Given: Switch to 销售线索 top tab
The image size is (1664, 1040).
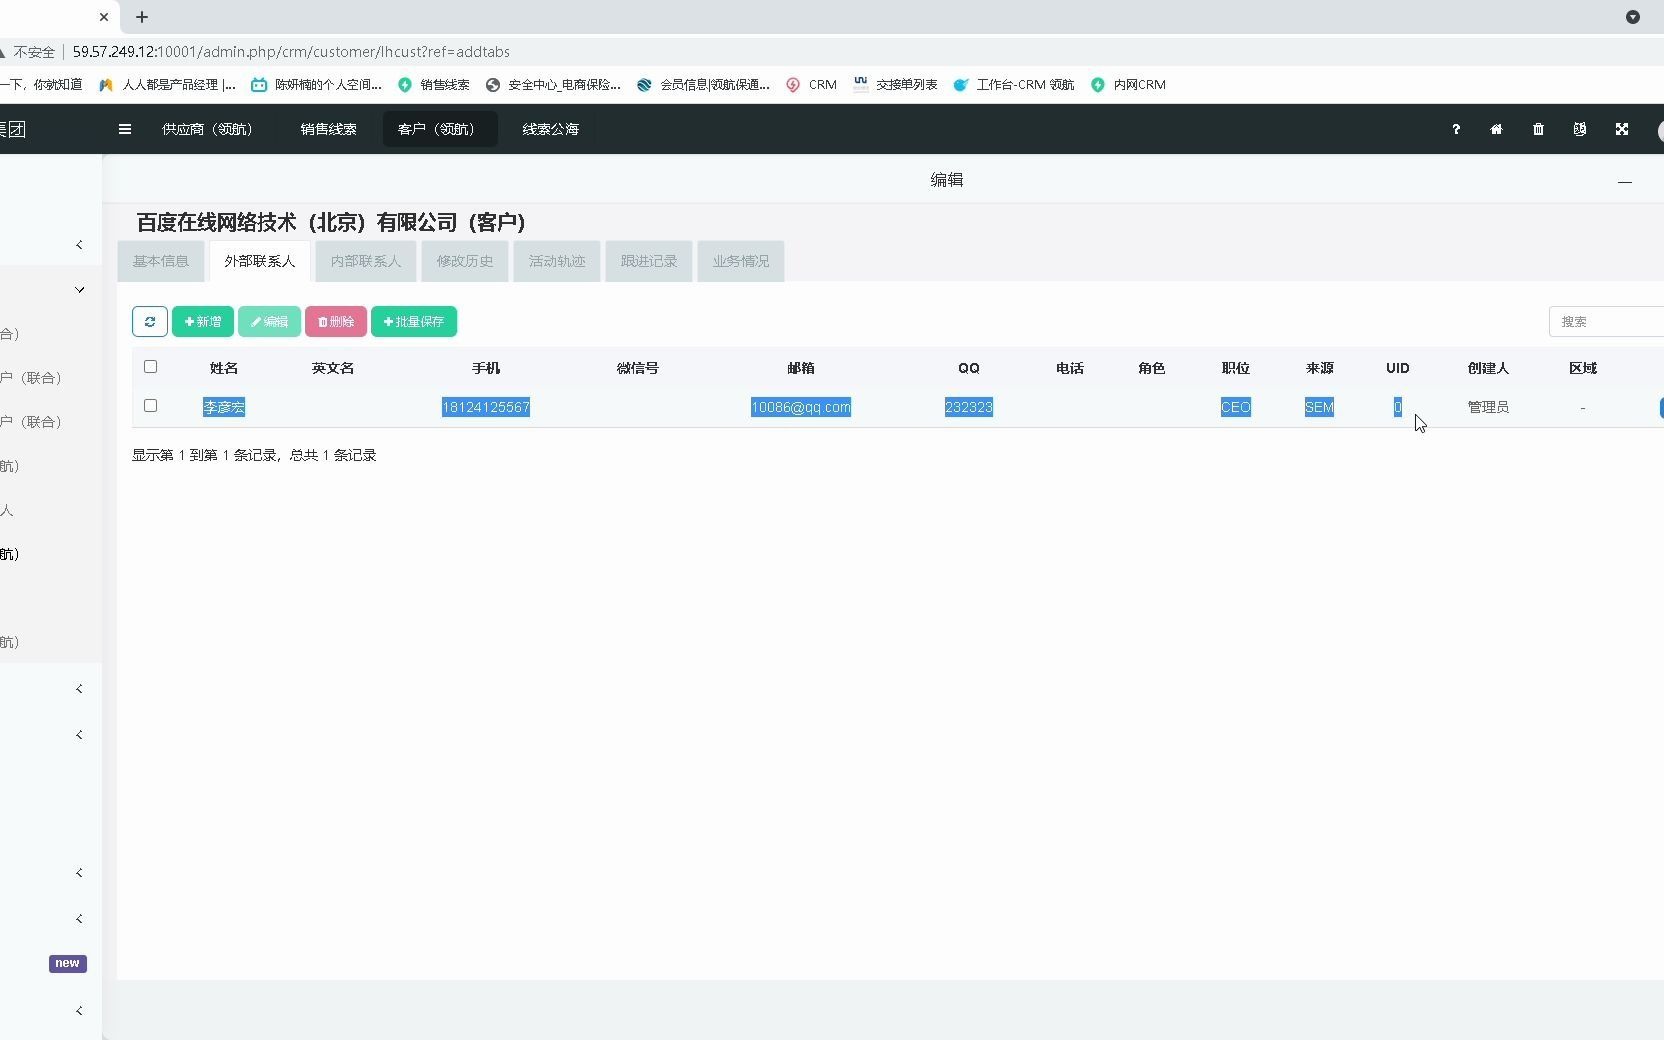Looking at the screenshot, I should 328,129.
